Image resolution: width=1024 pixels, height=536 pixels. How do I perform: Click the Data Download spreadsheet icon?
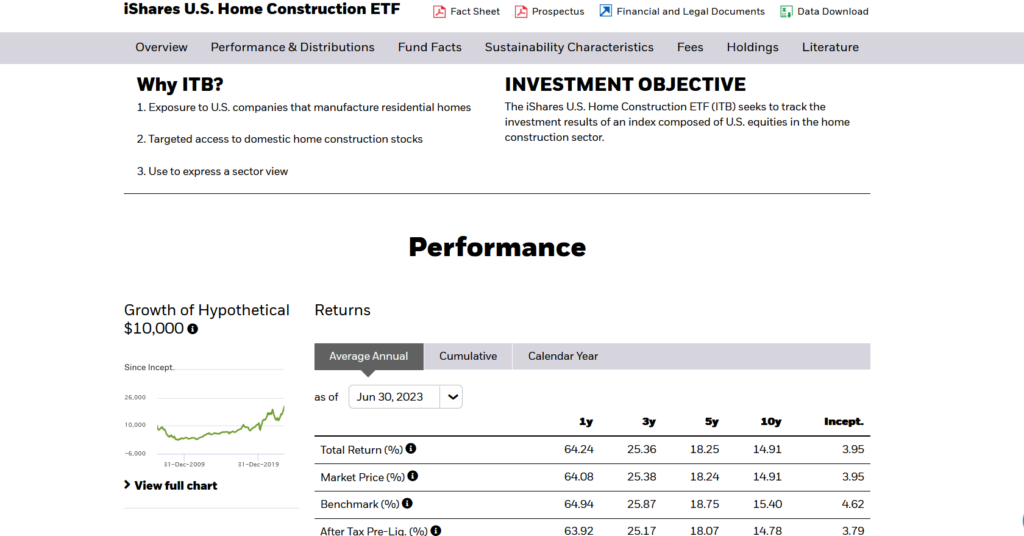[786, 12]
